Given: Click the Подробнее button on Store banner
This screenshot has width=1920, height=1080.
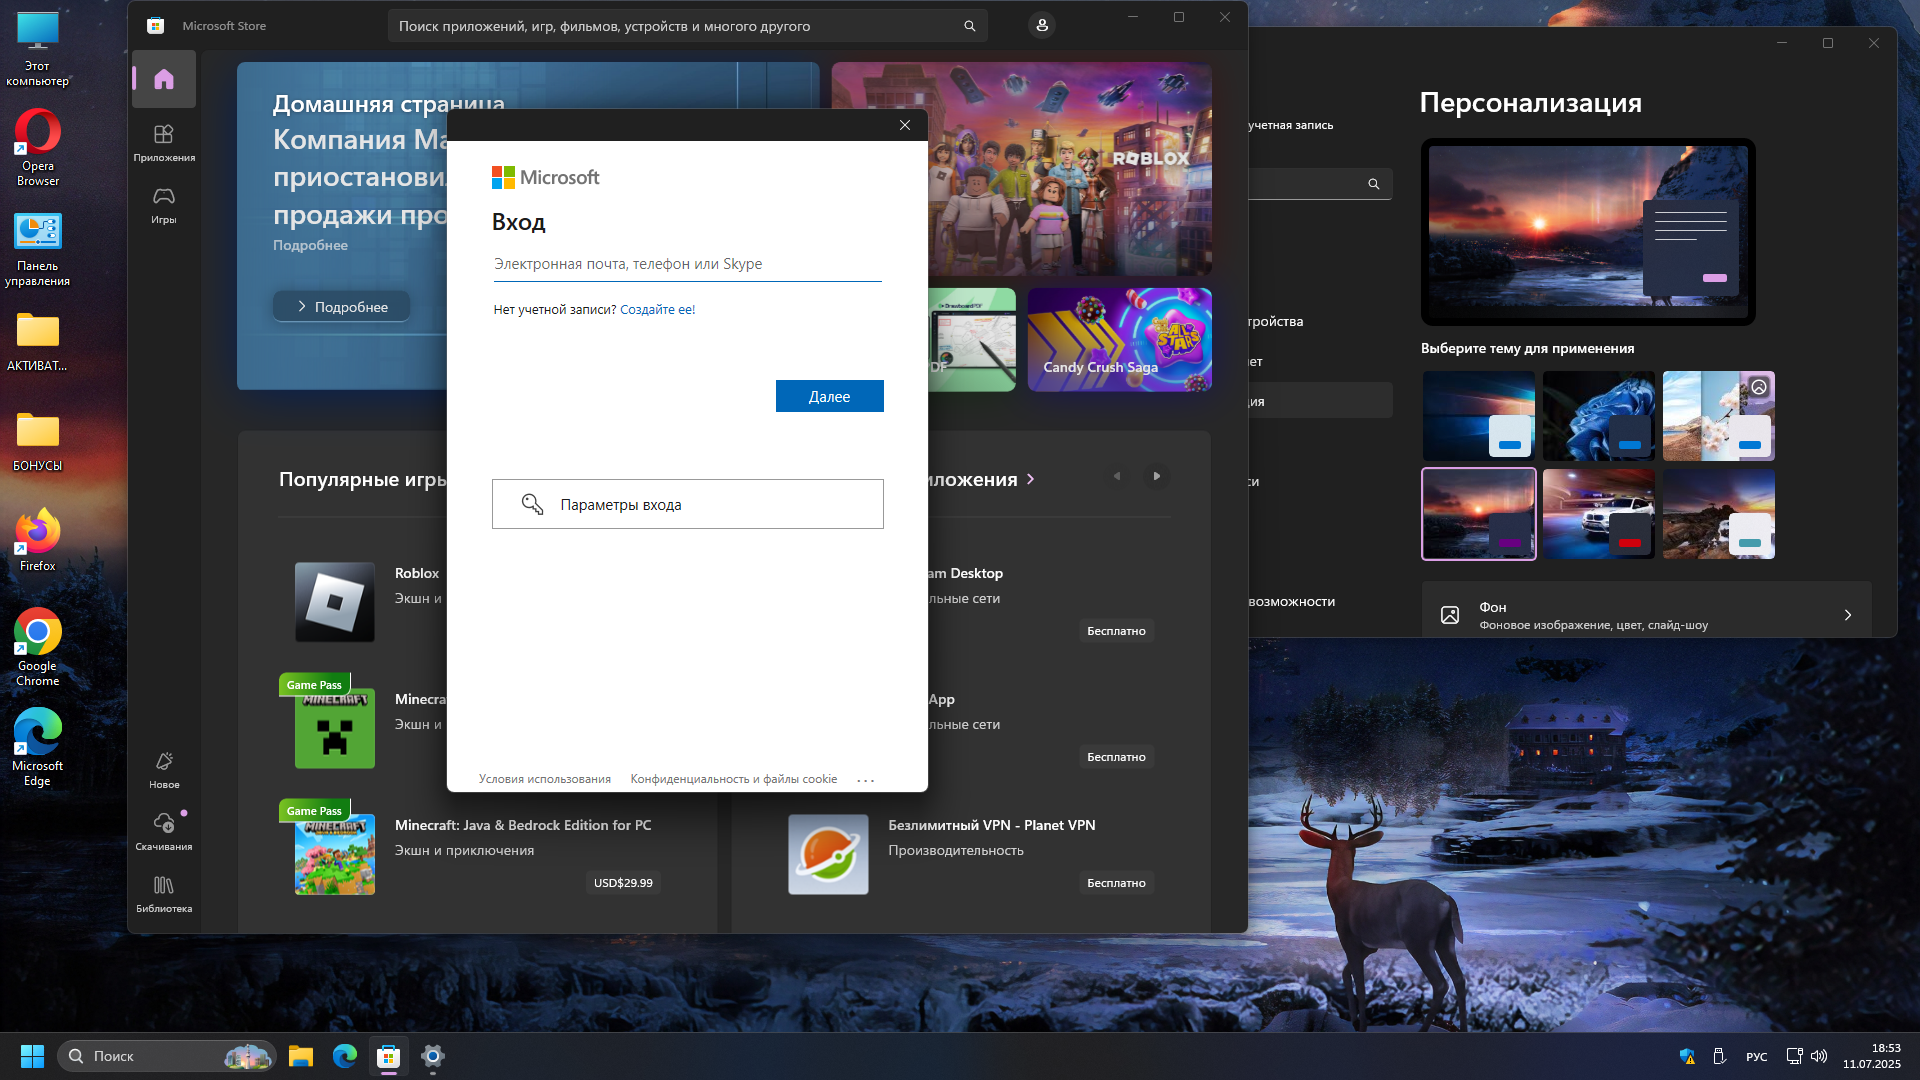Looking at the screenshot, I should (342, 307).
